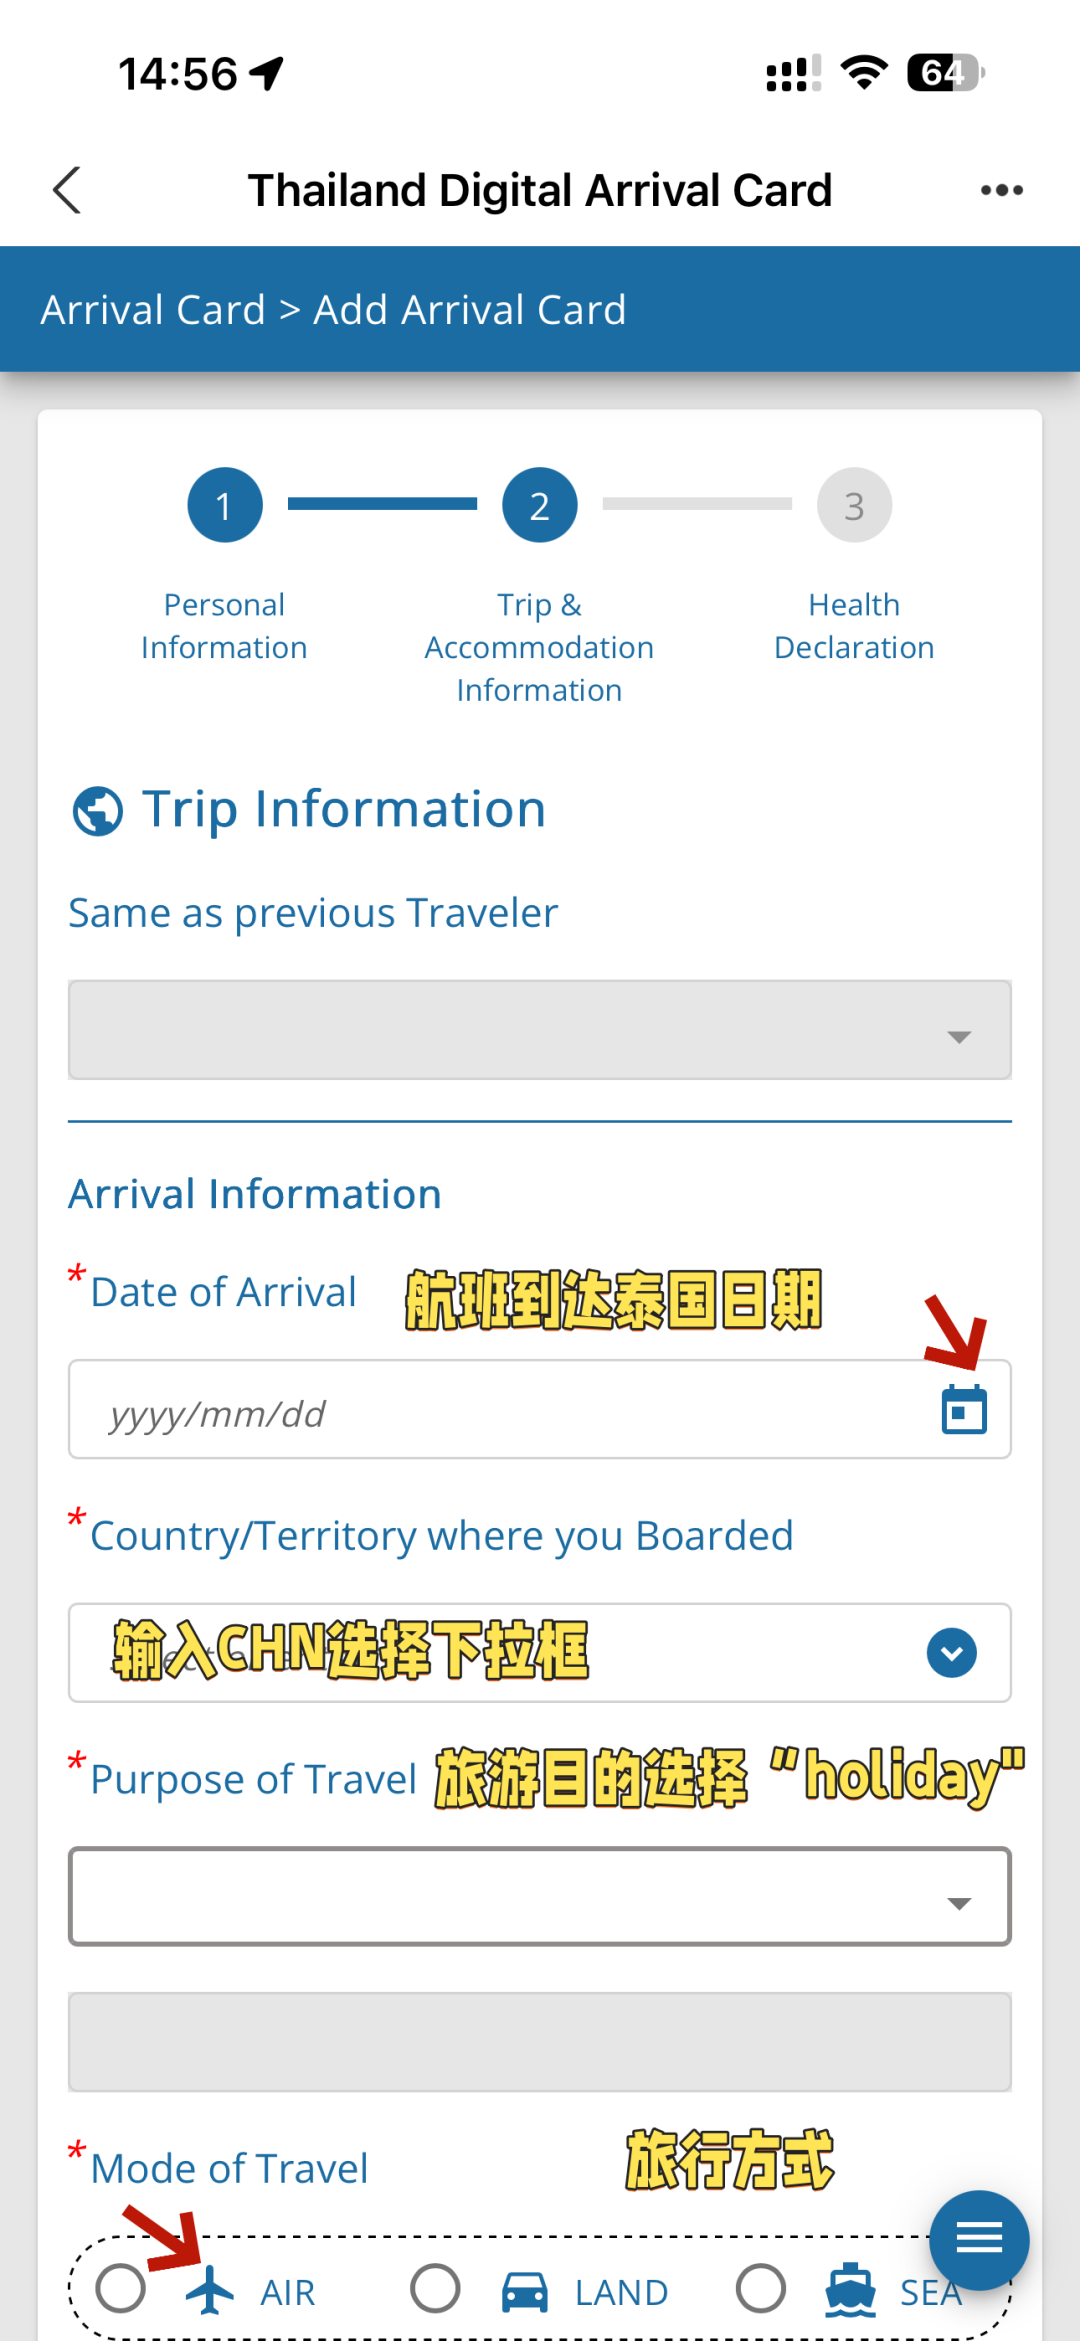Image resolution: width=1080 pixels, height=2341 pixels.
Task: Click the gray field below Purpose of Travel
Action: 540,2041
